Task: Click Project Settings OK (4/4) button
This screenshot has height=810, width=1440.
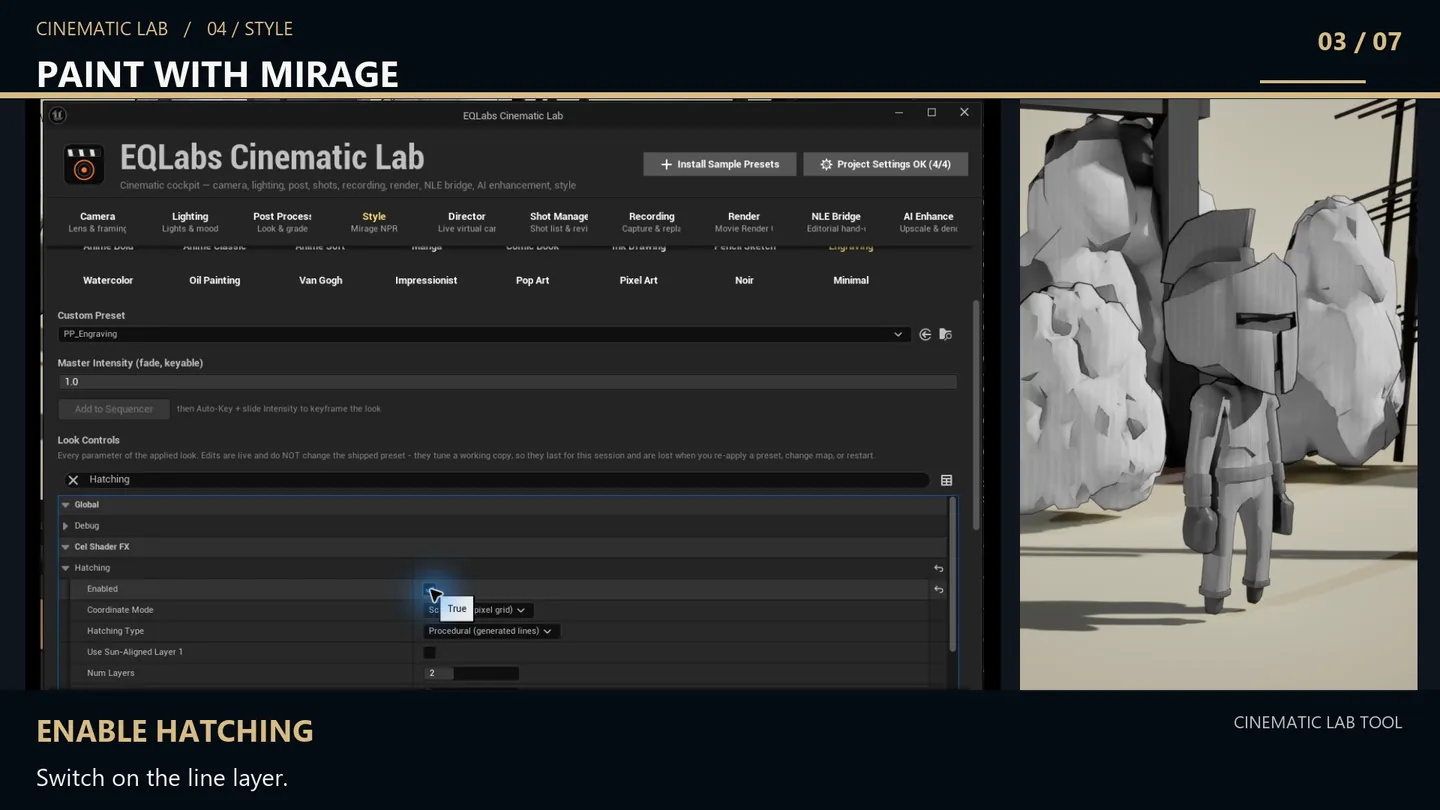Action: click(x=885, y=164)
